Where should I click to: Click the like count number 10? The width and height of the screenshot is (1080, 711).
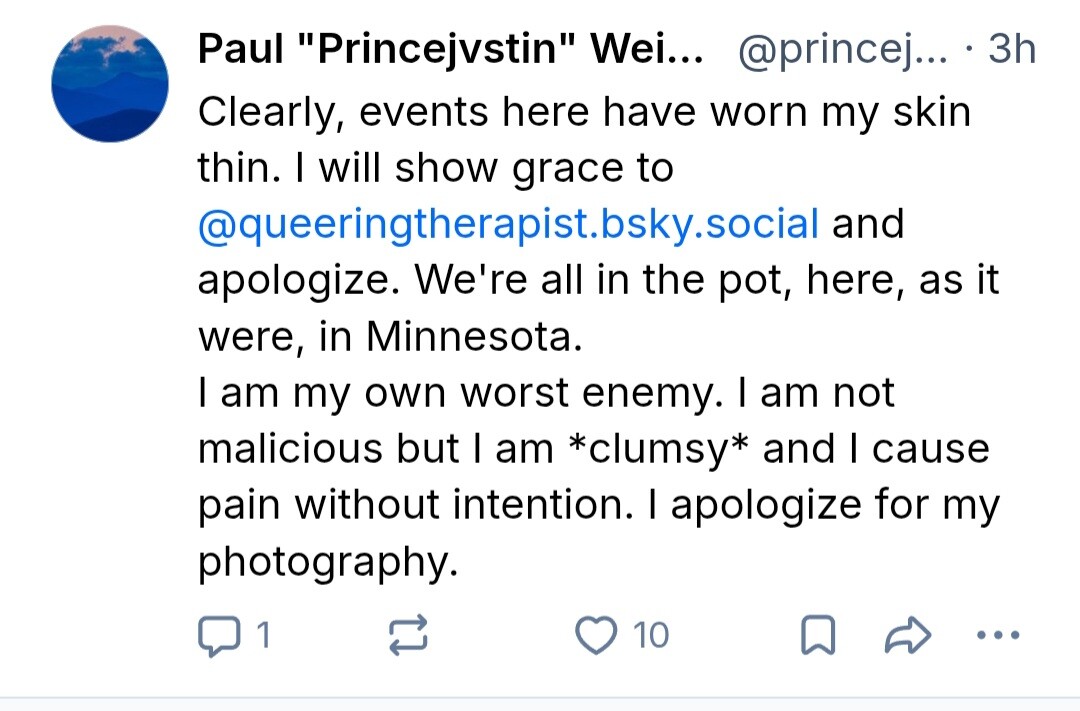(x=651, y=635)
